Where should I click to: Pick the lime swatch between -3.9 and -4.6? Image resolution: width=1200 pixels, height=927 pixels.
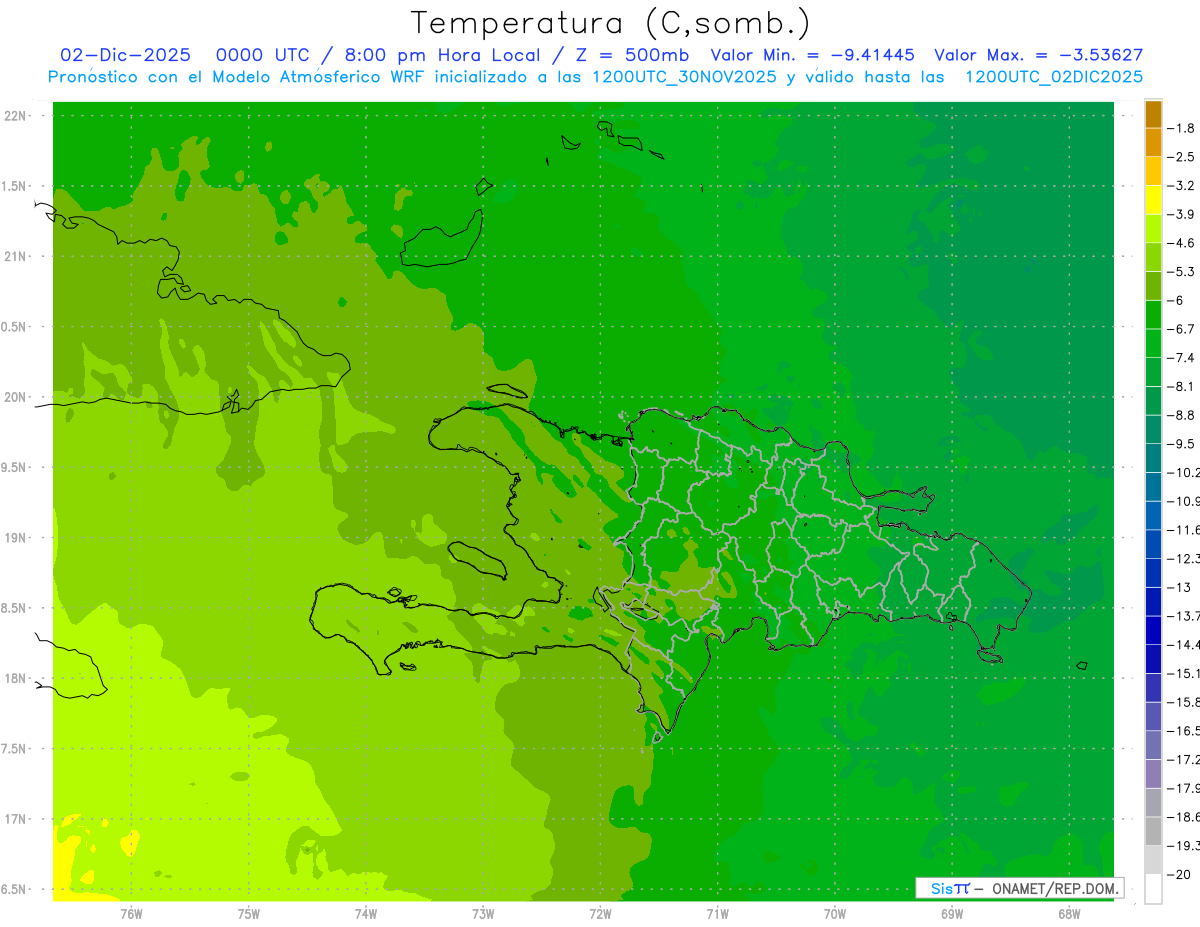pos(1153,229)
